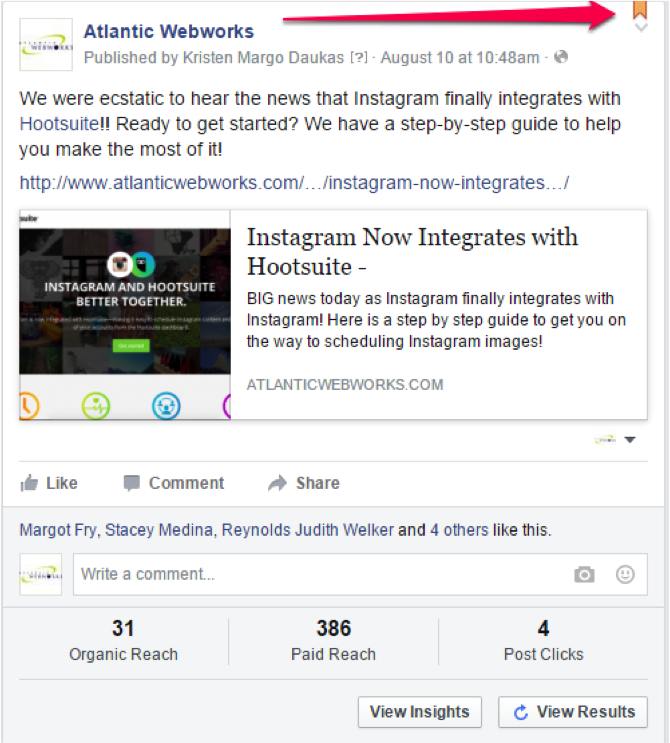Click the public globe audience icon
This screenshot has width=670, height=743.
(561, 57)
